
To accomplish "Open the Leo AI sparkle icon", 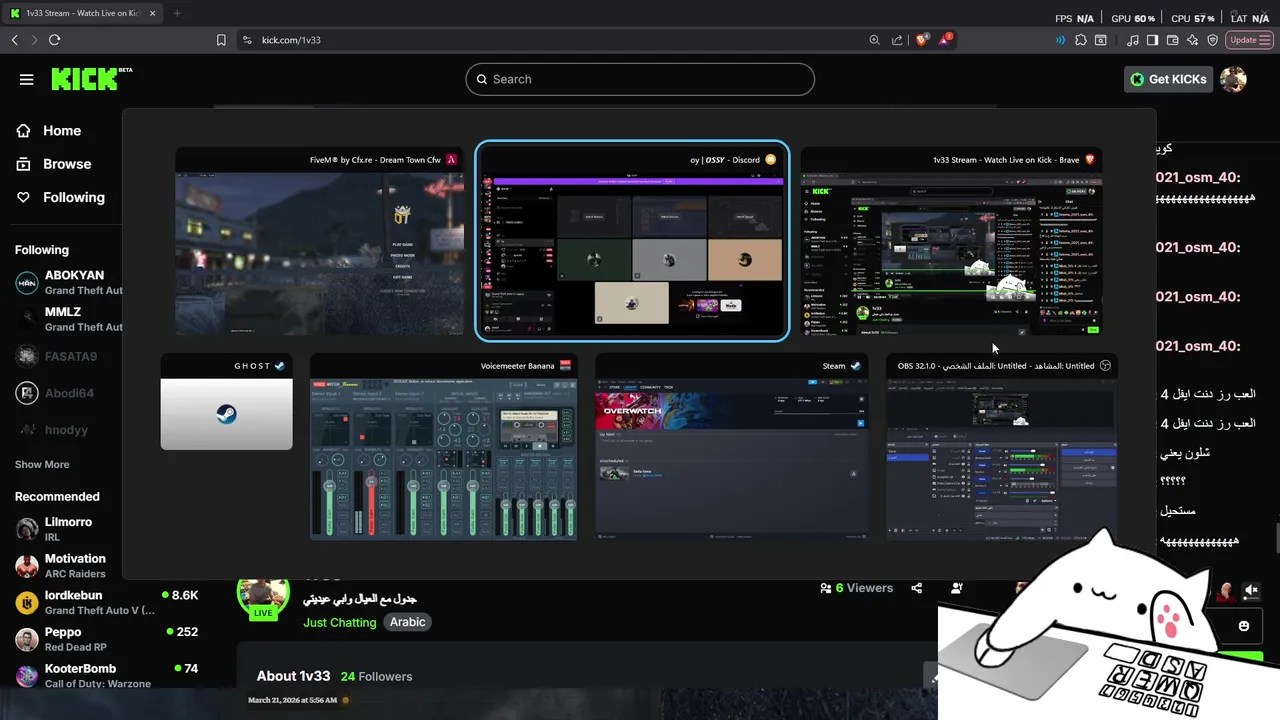I will (1192, 40).
